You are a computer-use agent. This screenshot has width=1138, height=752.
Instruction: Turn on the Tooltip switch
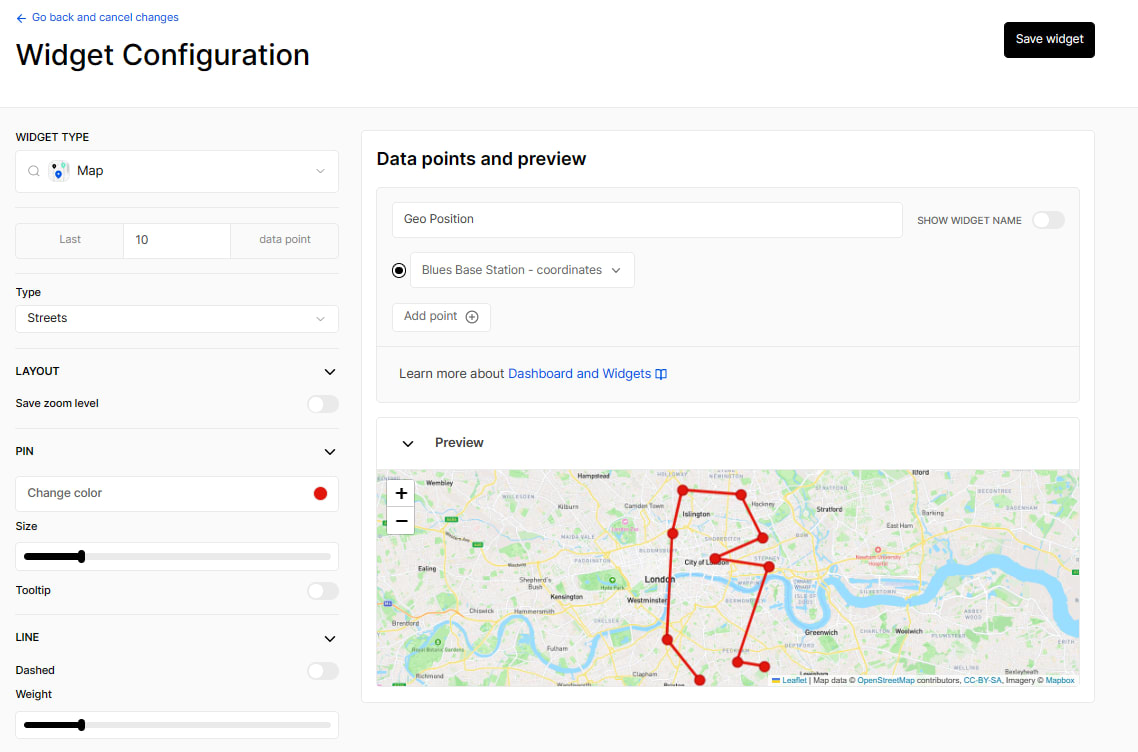(x=323, y=591)
